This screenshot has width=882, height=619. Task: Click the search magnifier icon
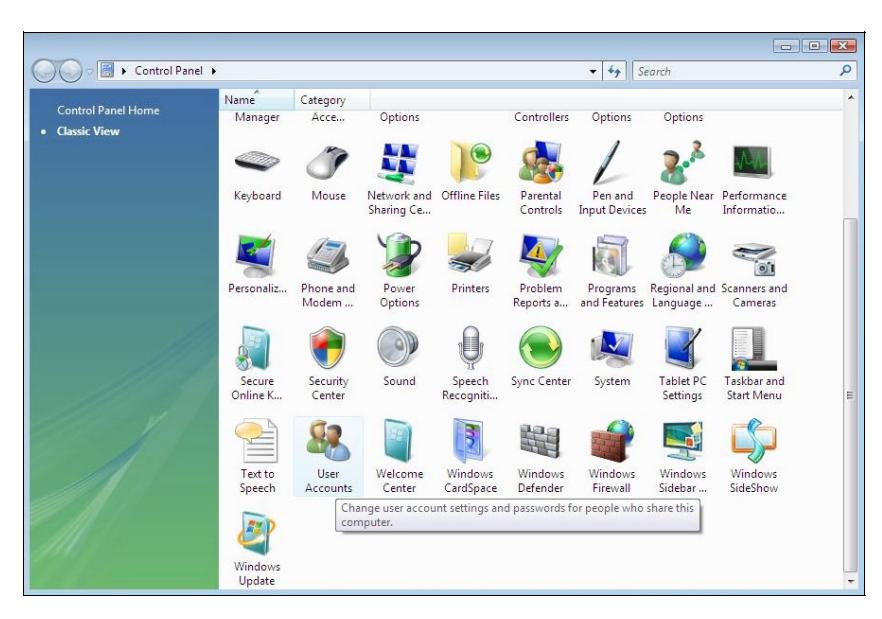(x=845, y=70)
